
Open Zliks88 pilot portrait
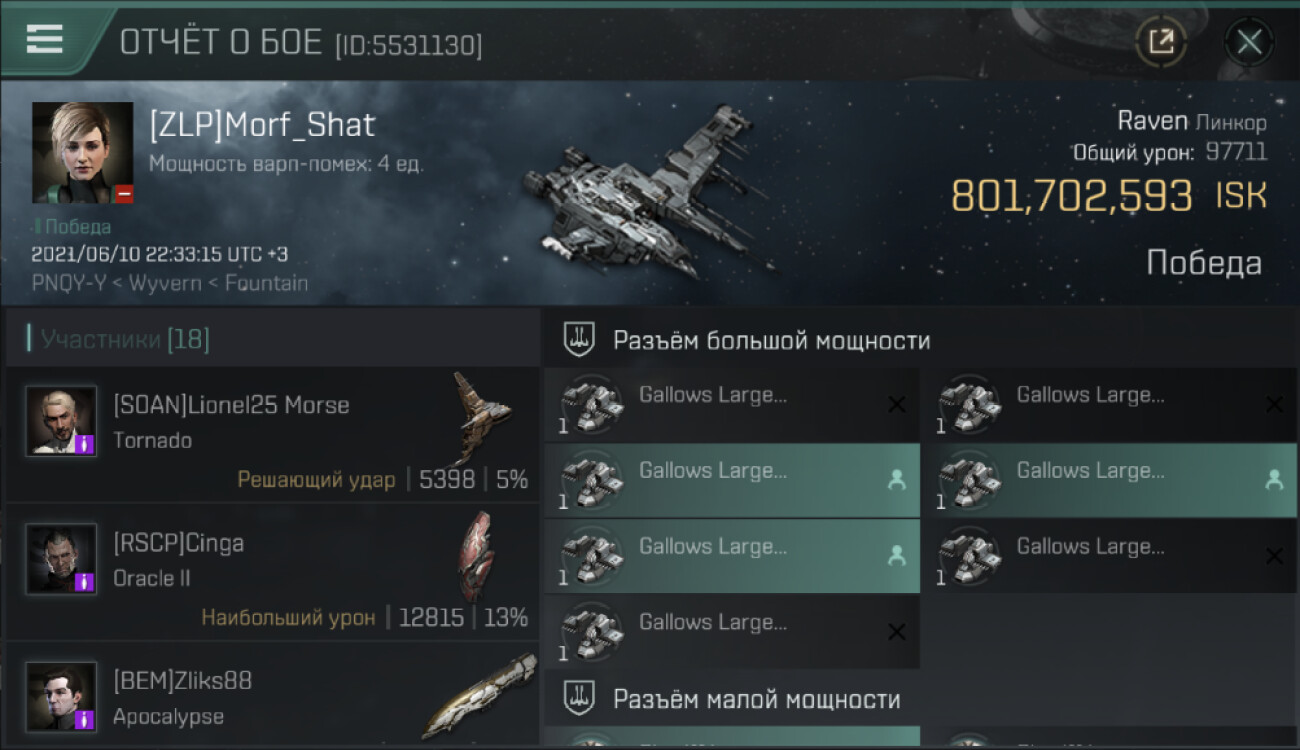click(62, 697)
